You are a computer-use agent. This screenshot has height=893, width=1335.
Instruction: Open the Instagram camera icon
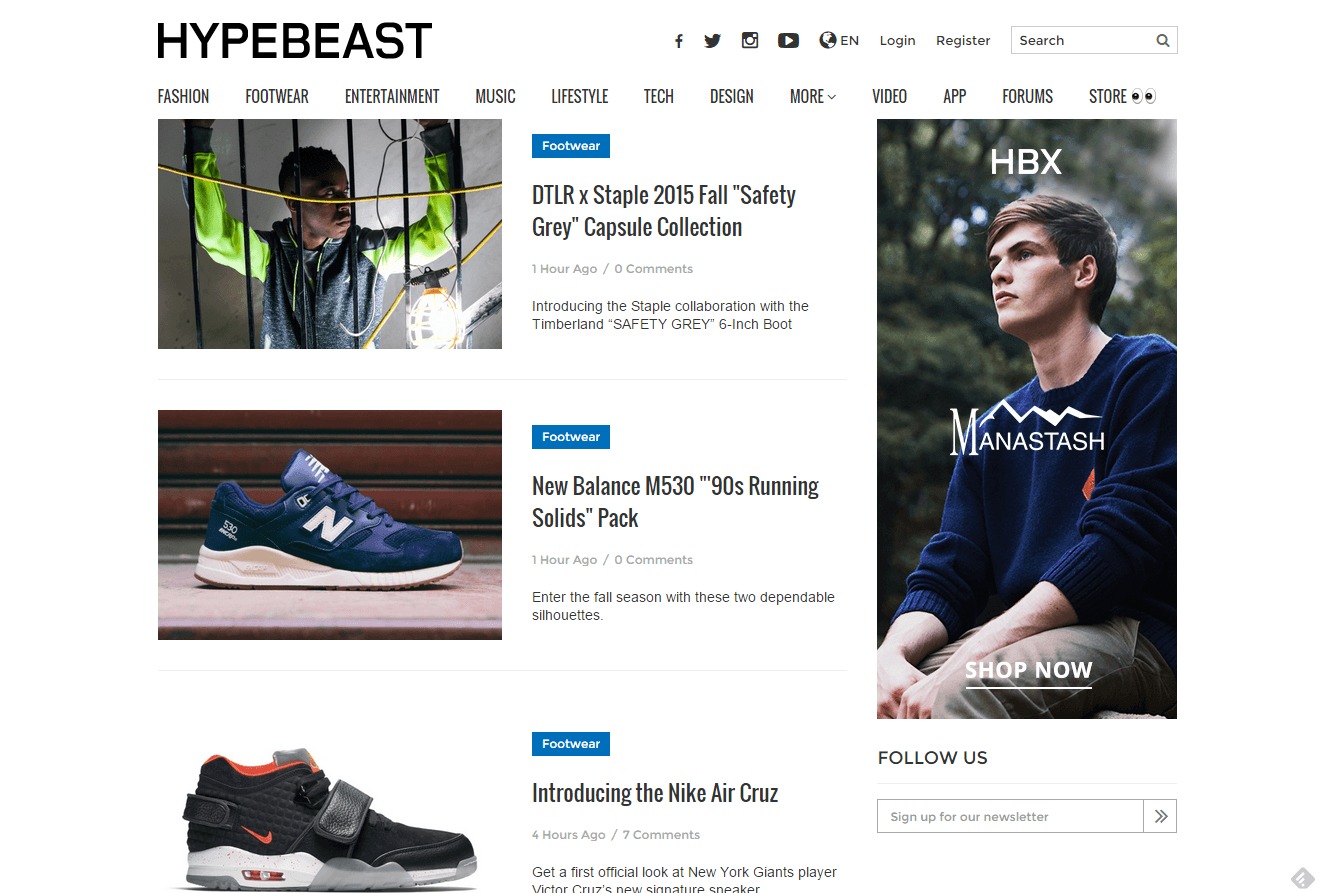click(x=749, y=40)
